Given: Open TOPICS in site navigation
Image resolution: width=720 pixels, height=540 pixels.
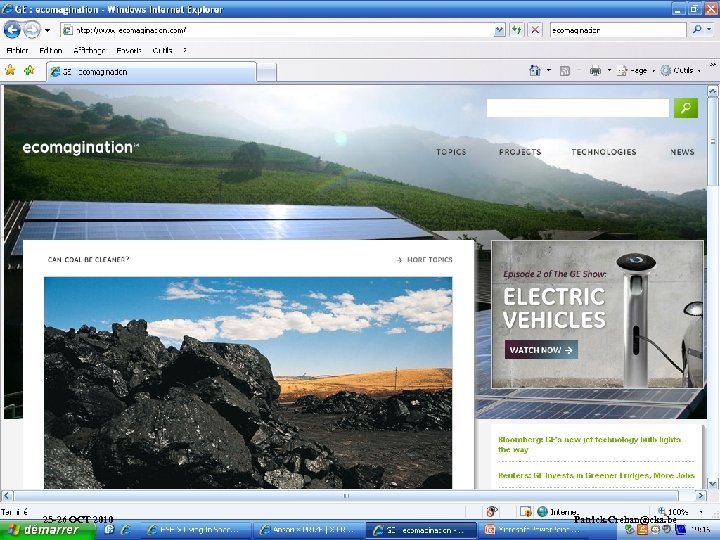Looking at the screenshot, I should click(x=451, y=152).
